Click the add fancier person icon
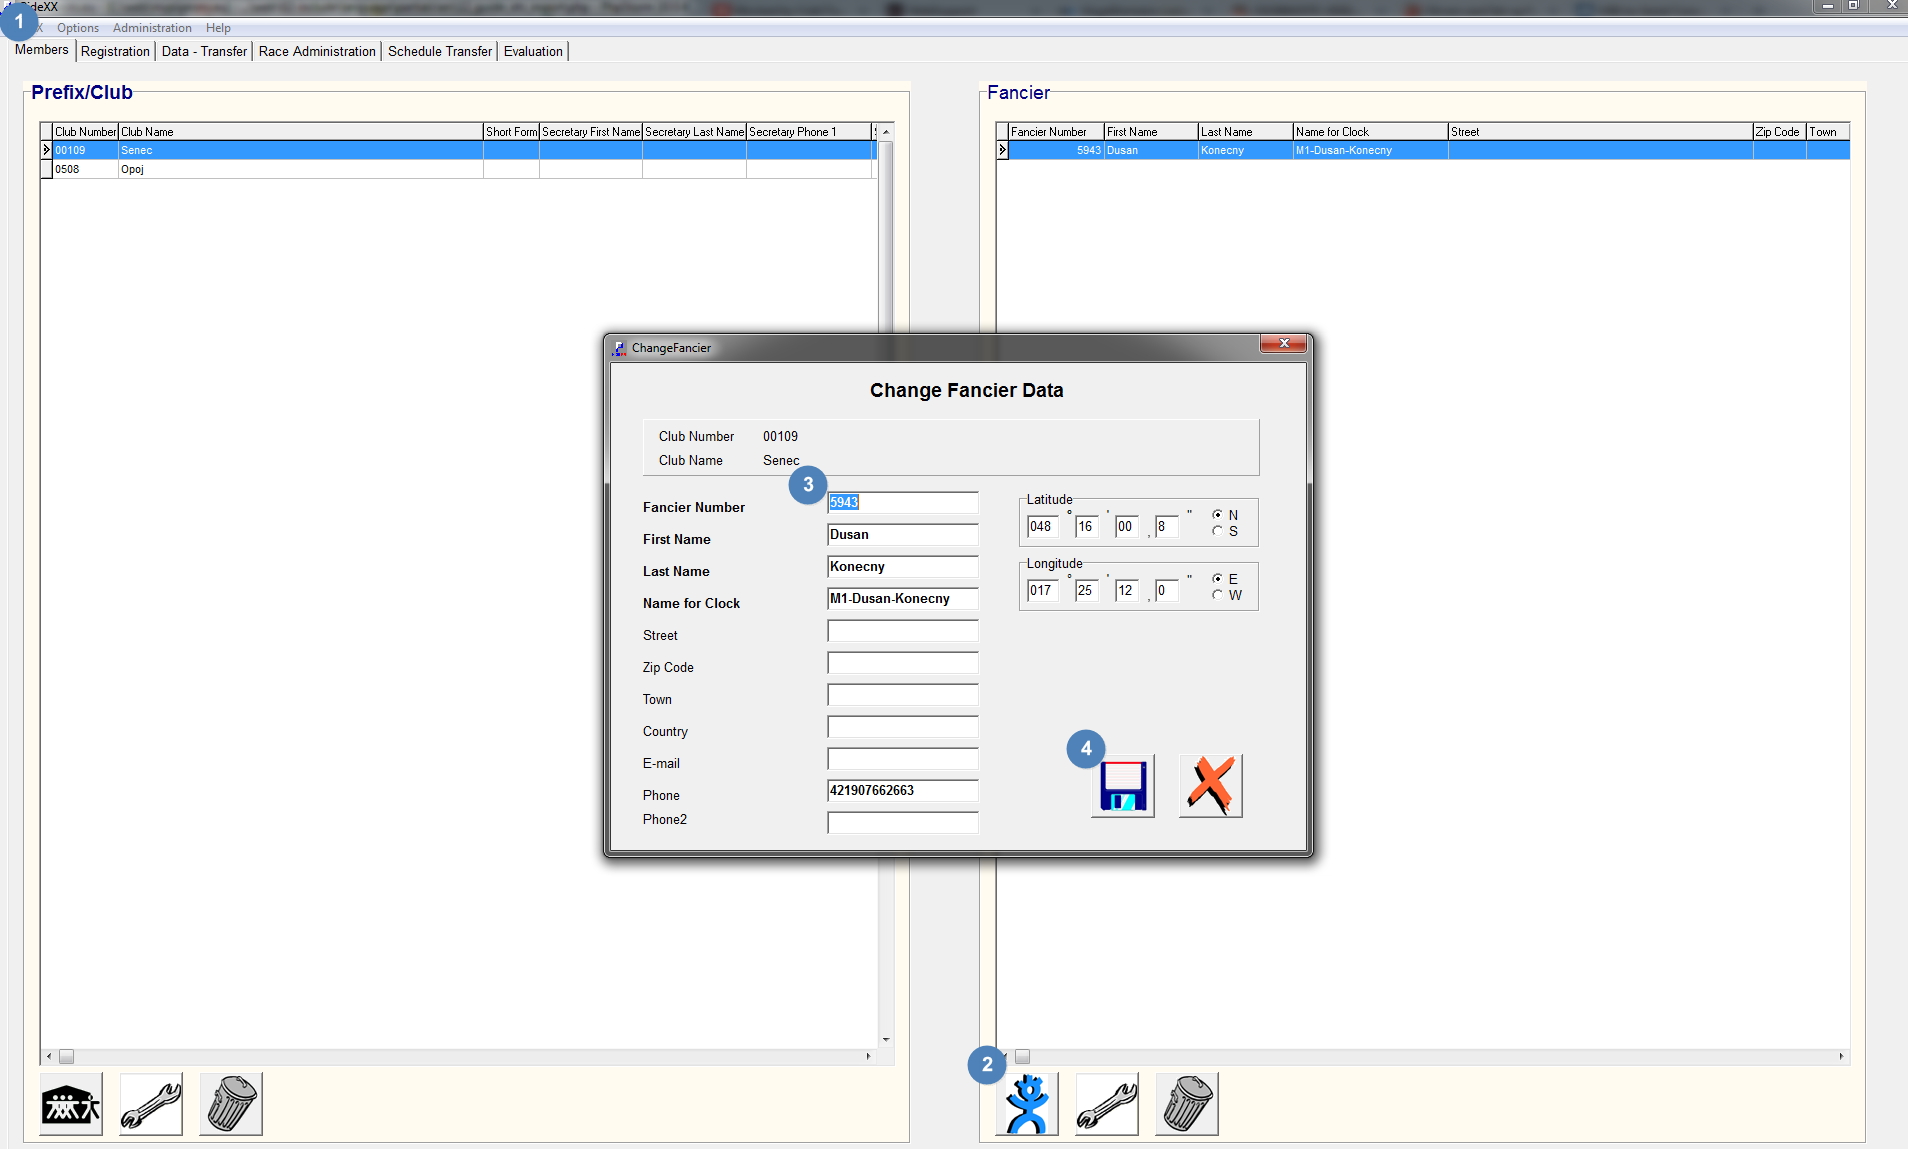 [x=1027, y=1104]
